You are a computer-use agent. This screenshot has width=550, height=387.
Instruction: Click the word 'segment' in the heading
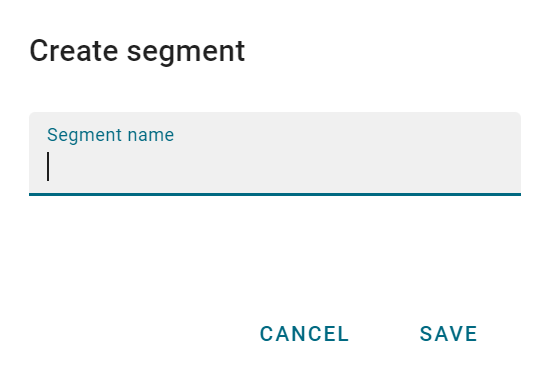(186, 53)
